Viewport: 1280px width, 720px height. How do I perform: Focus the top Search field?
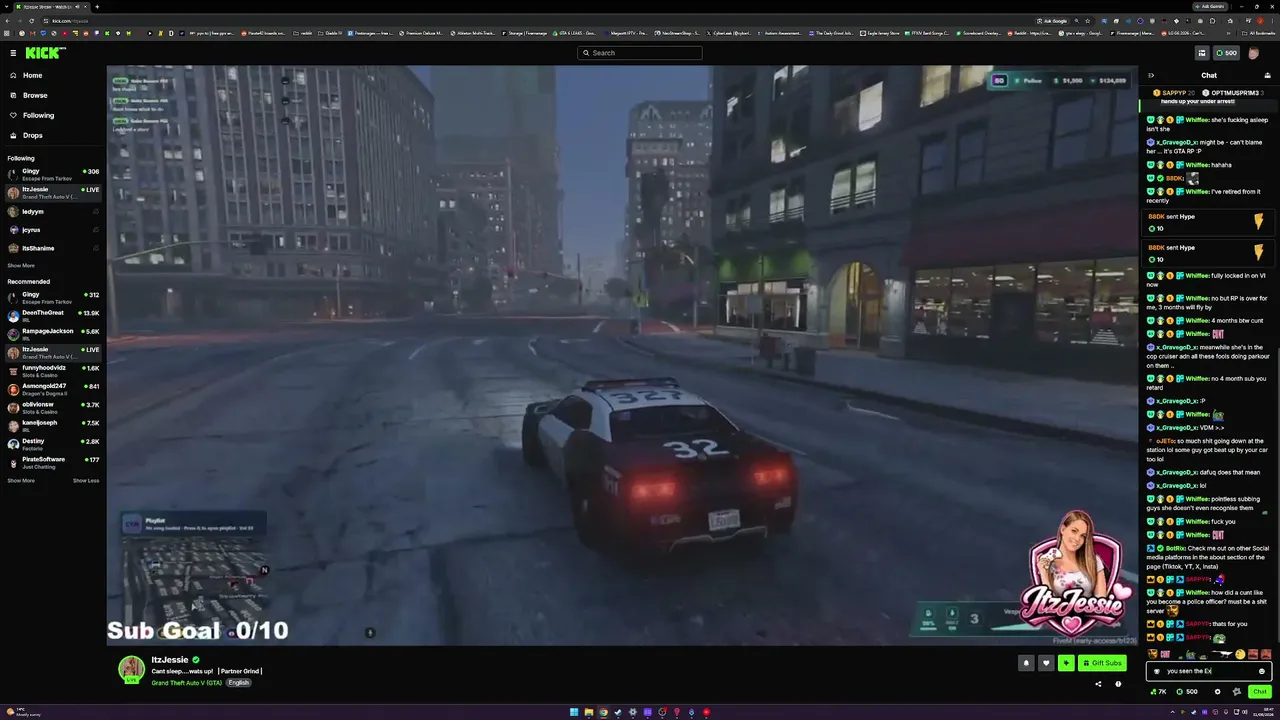click(x=640, y=53)
